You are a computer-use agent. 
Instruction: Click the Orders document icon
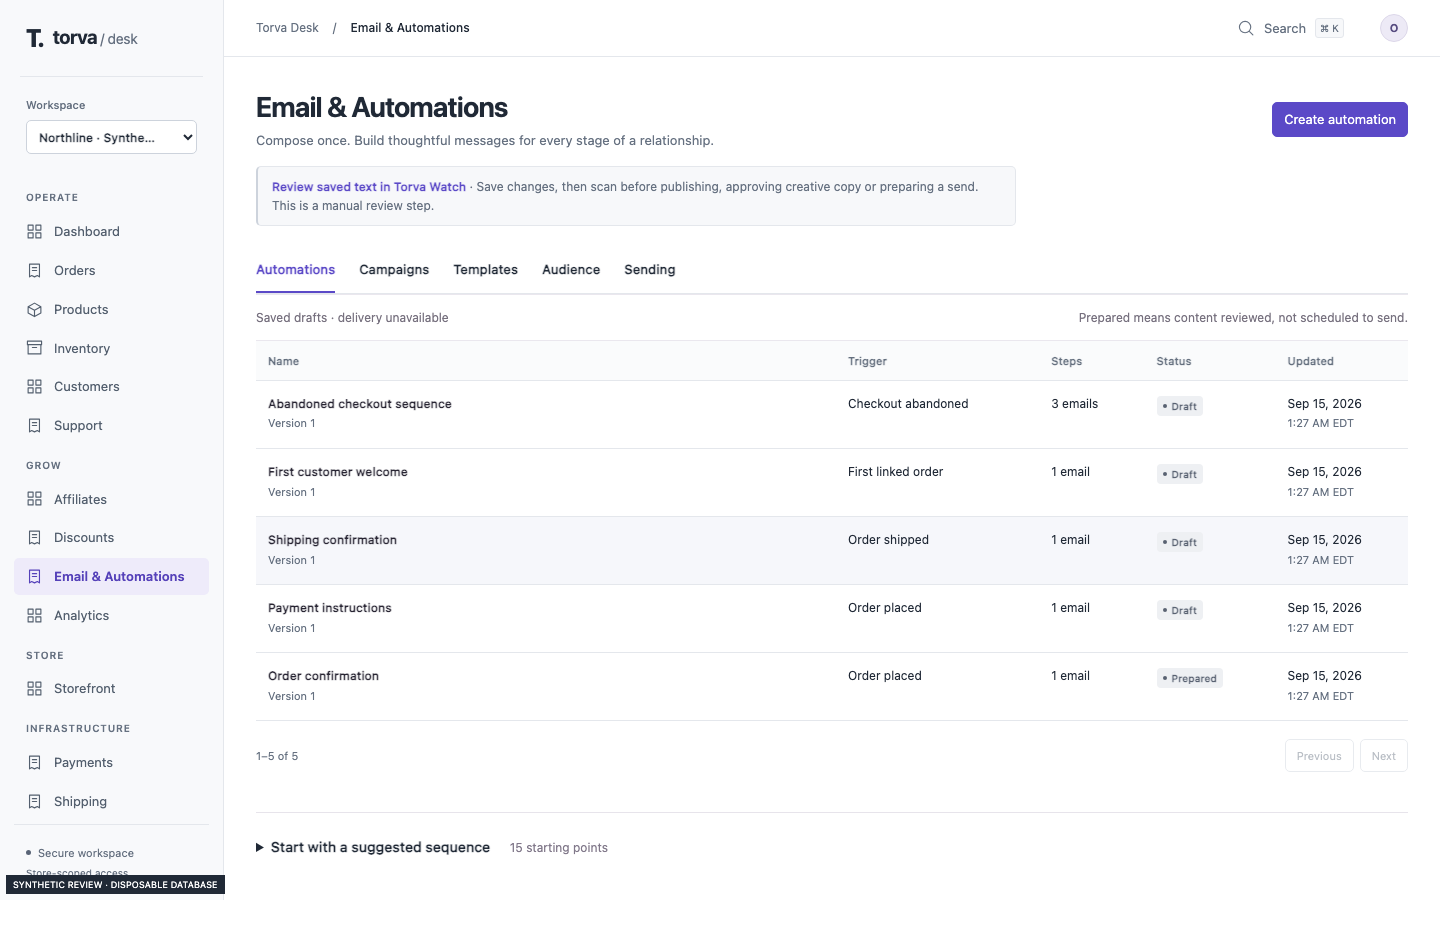click(x=34, y=271)
